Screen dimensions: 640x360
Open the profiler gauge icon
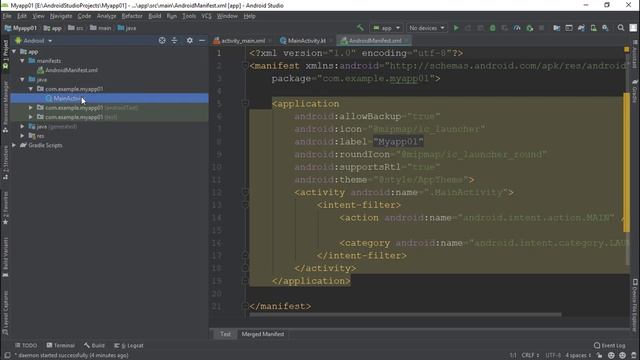[517, 28]
